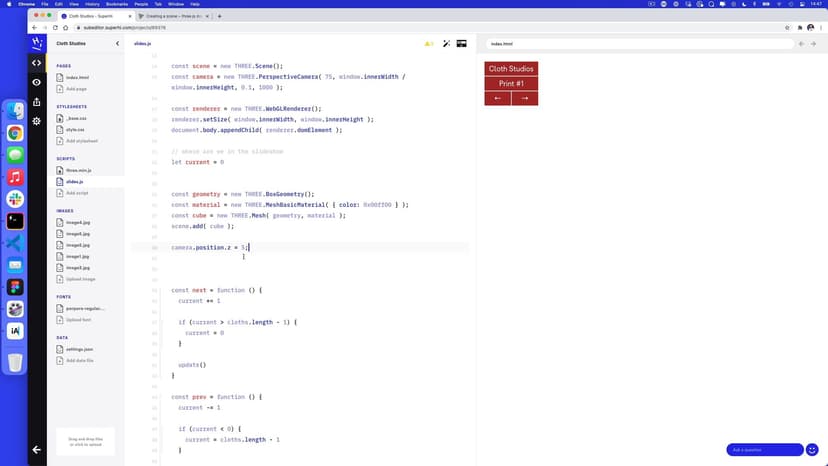The height and width of the screenshot is (466, 828).
Task: Click the eye preview icon in sidebar
Action: pos(37,82)
